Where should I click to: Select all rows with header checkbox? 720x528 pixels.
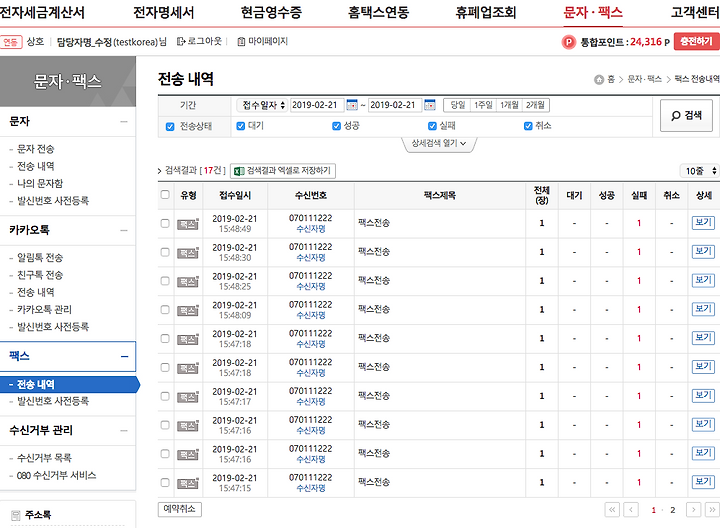165,195
